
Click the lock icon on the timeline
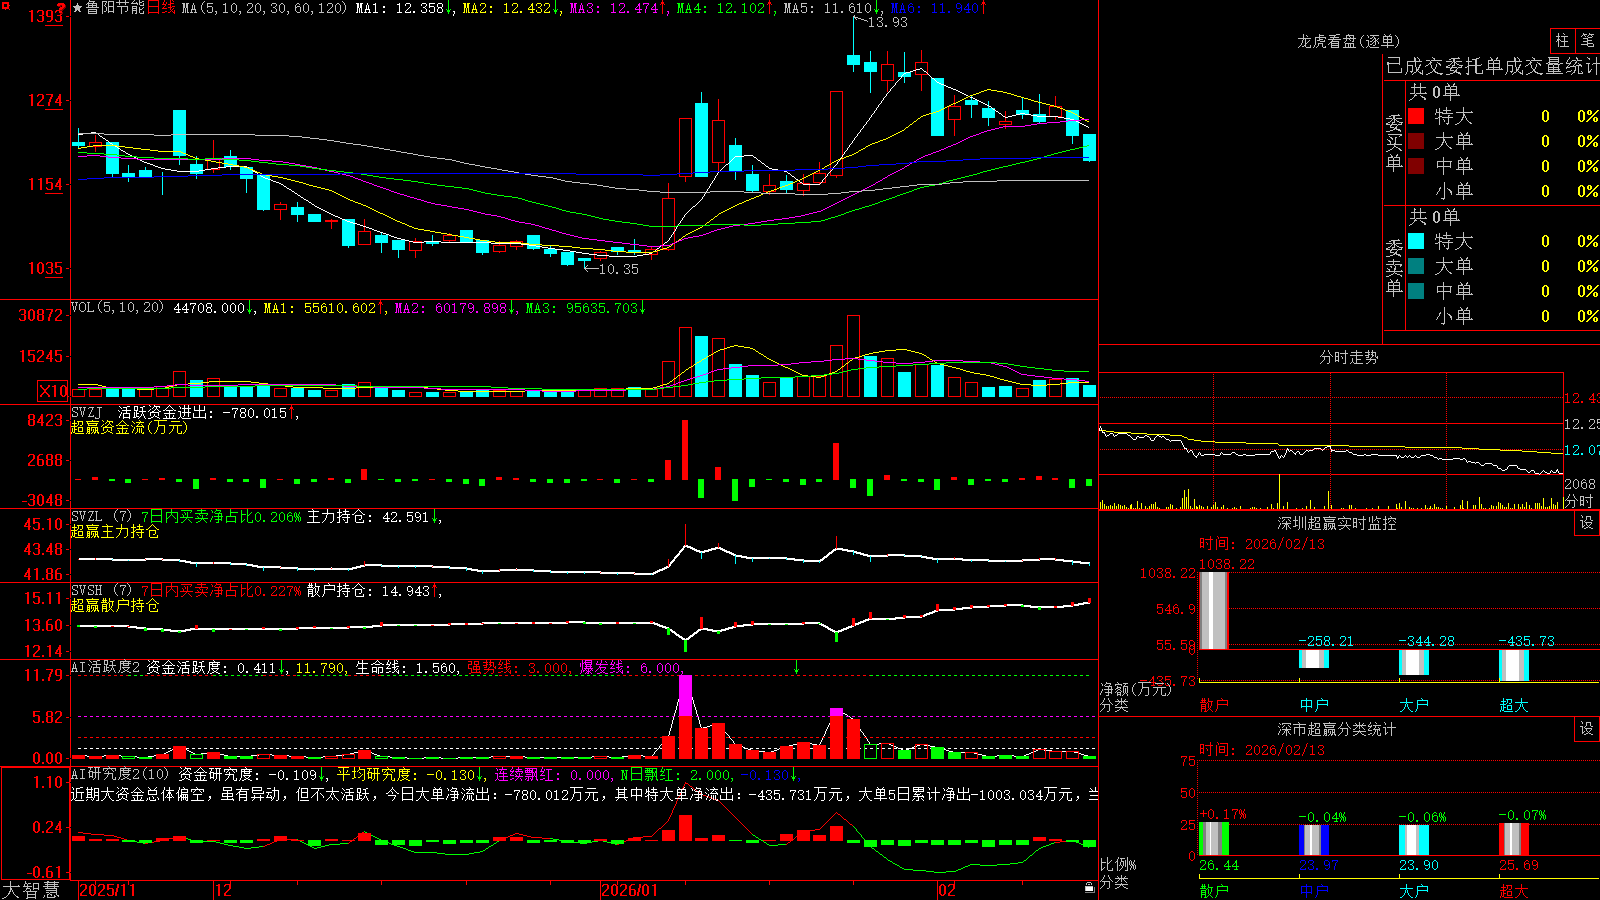point(1090,887)
